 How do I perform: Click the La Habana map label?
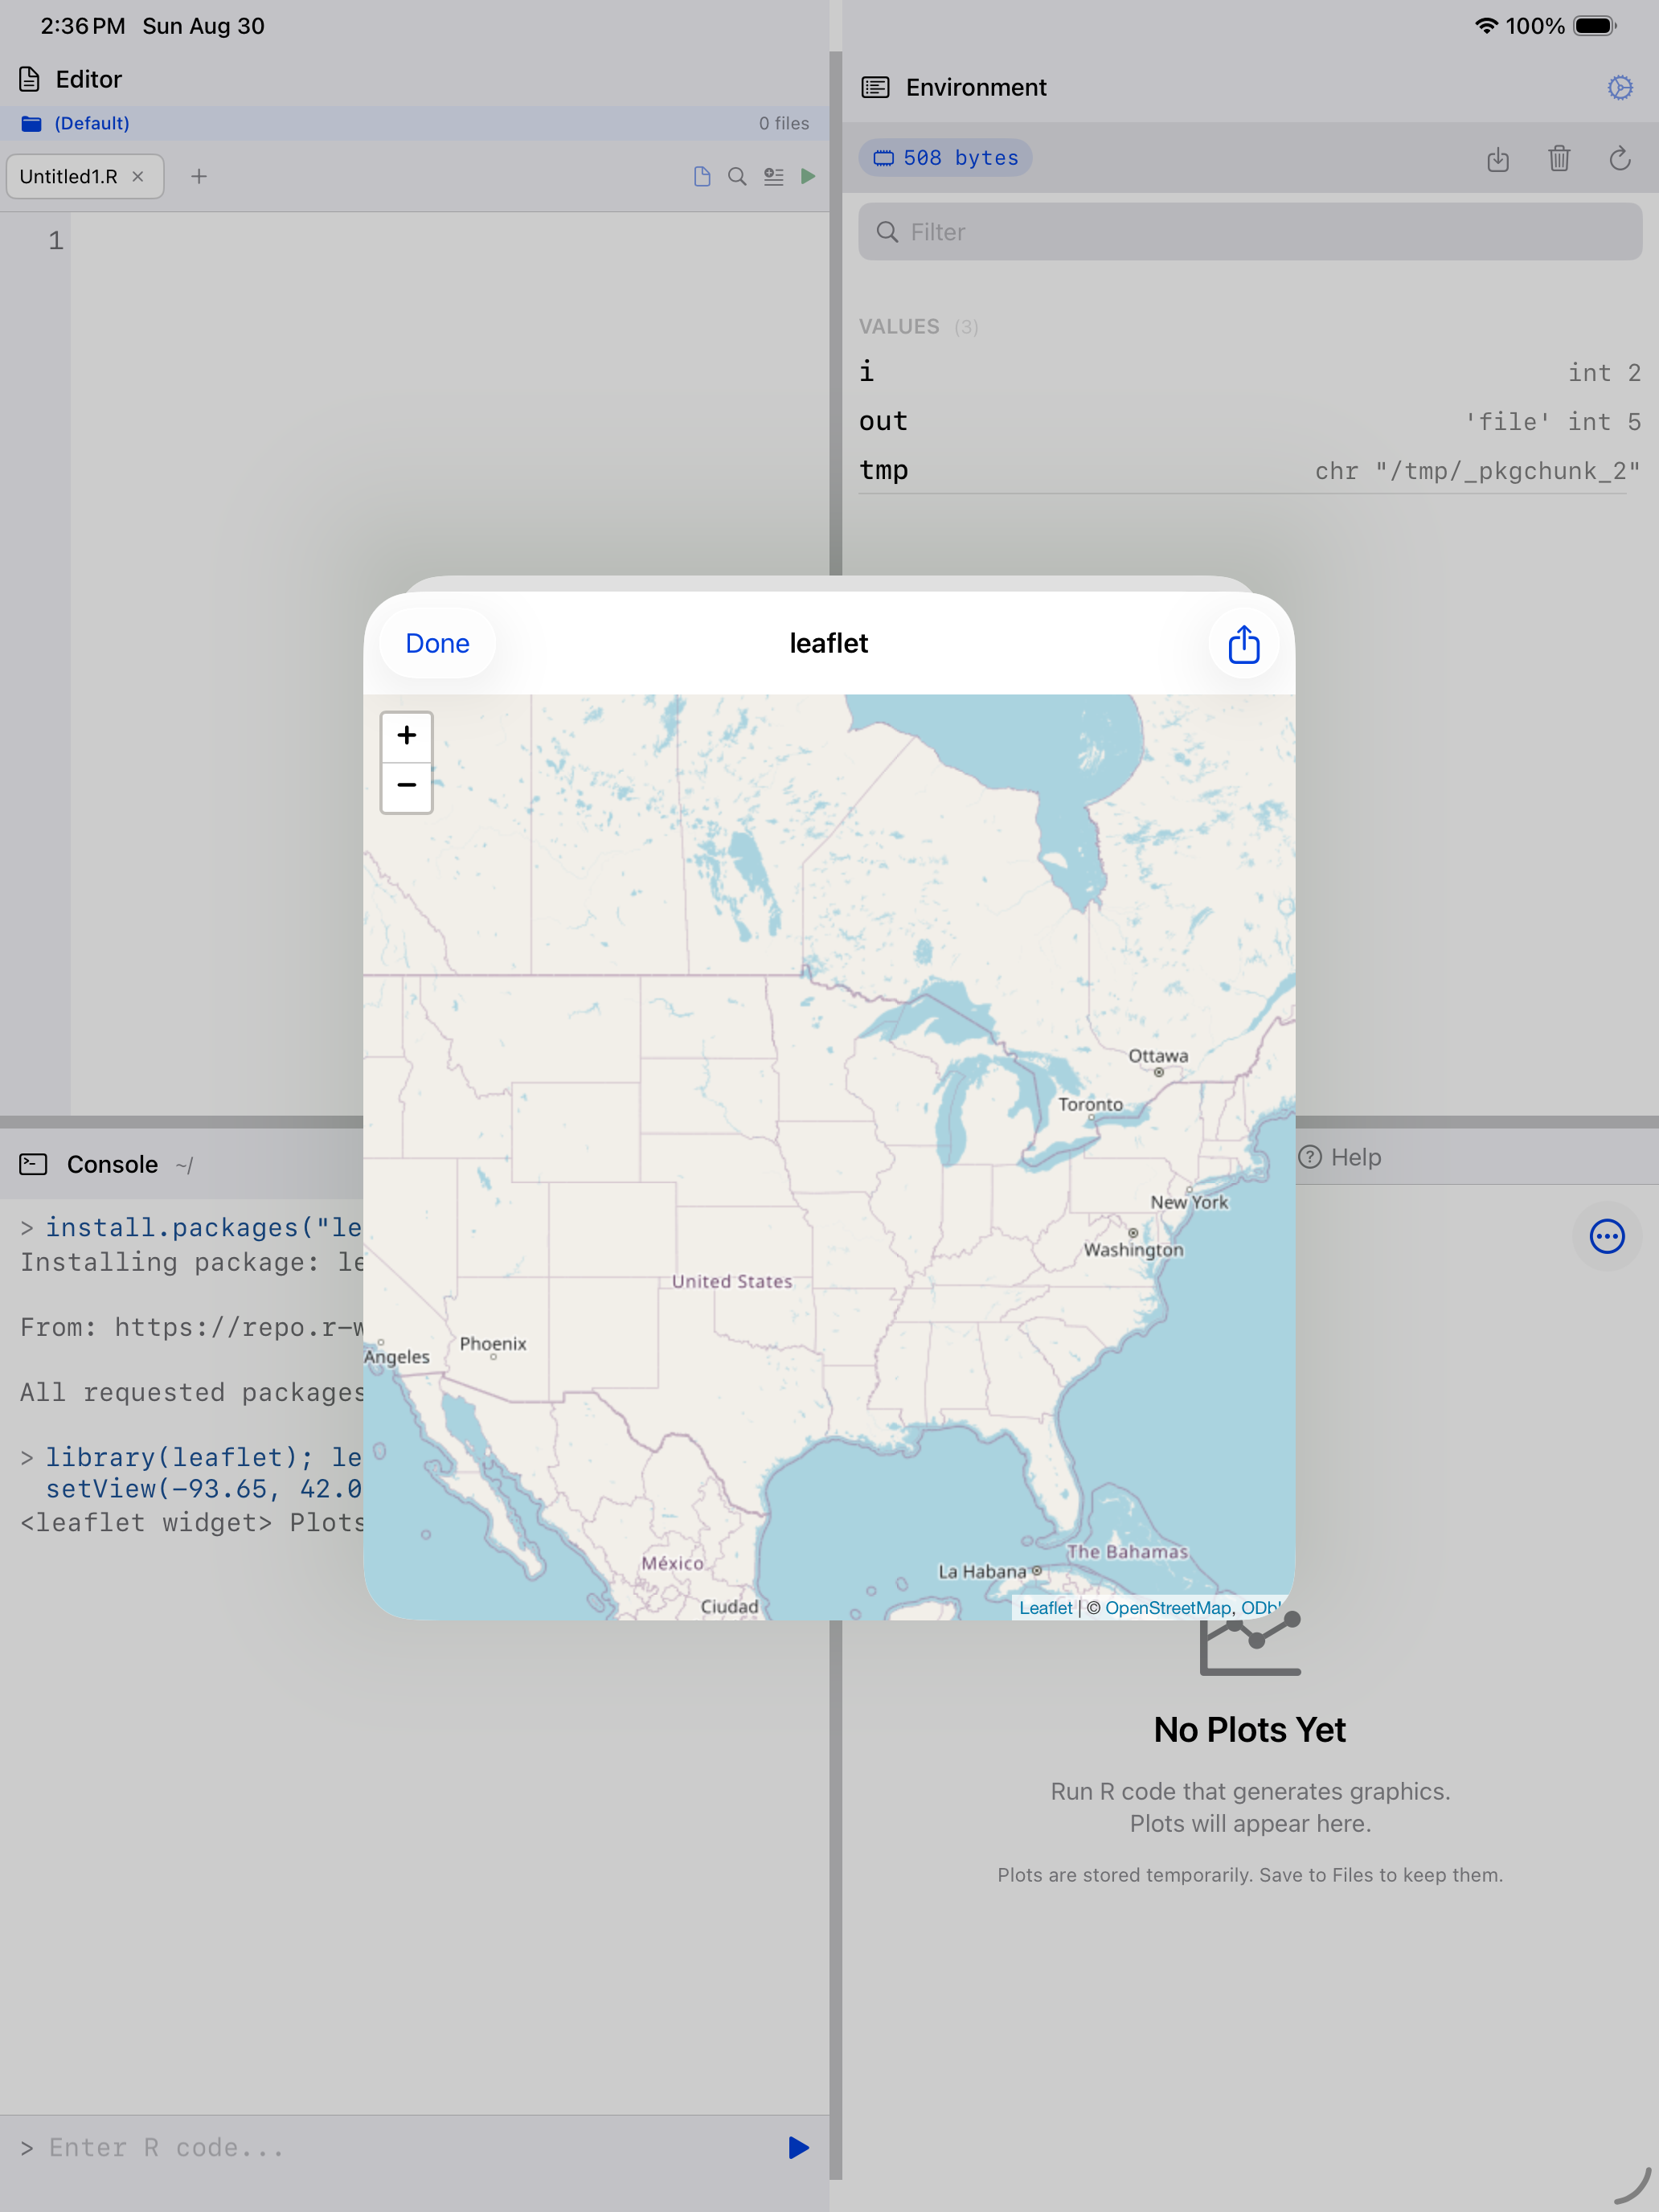[982, 1571]
